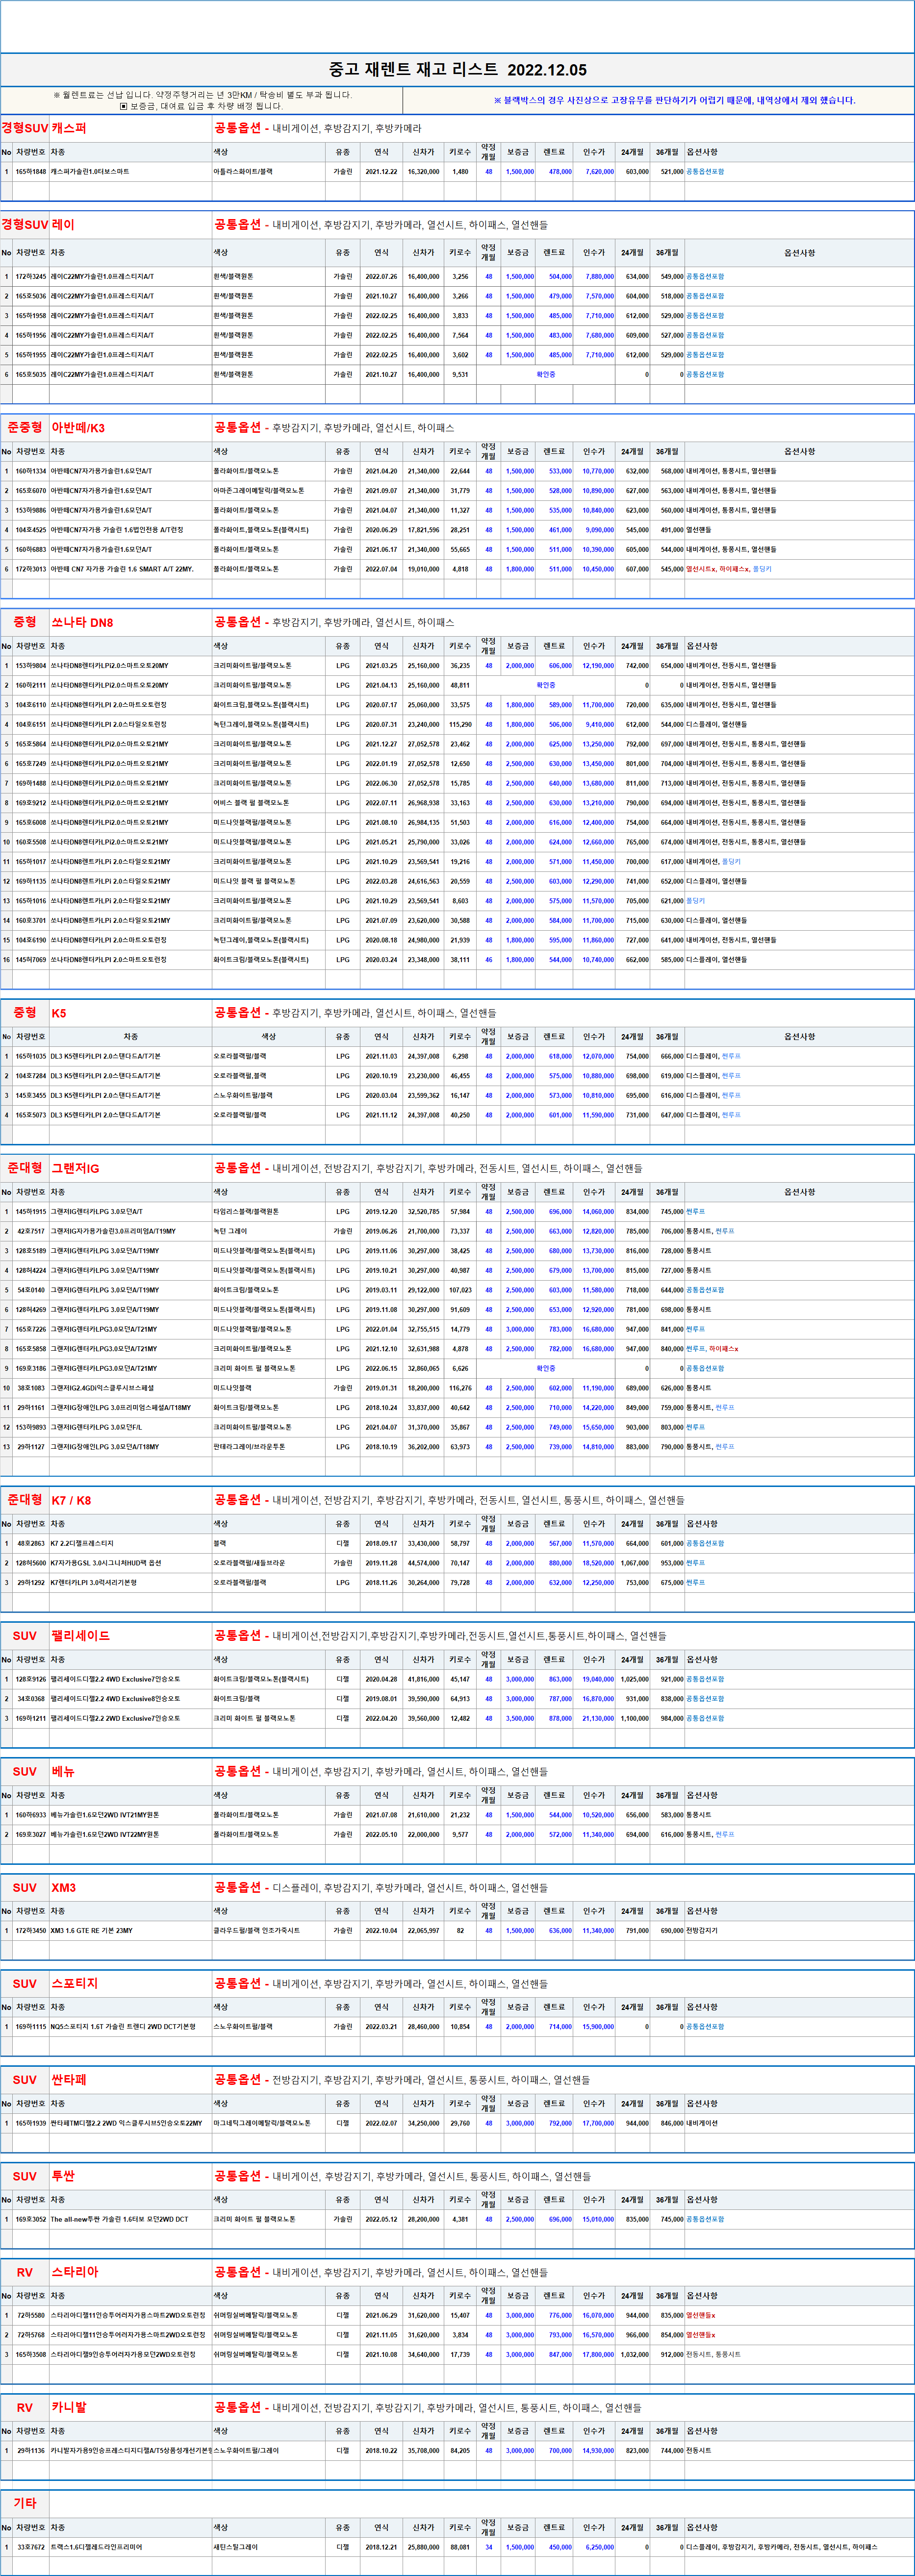This screenshot has height=2576, width=915.
Task: Click plate number cell '165하1035'
Action: (x=31, y=1056)
